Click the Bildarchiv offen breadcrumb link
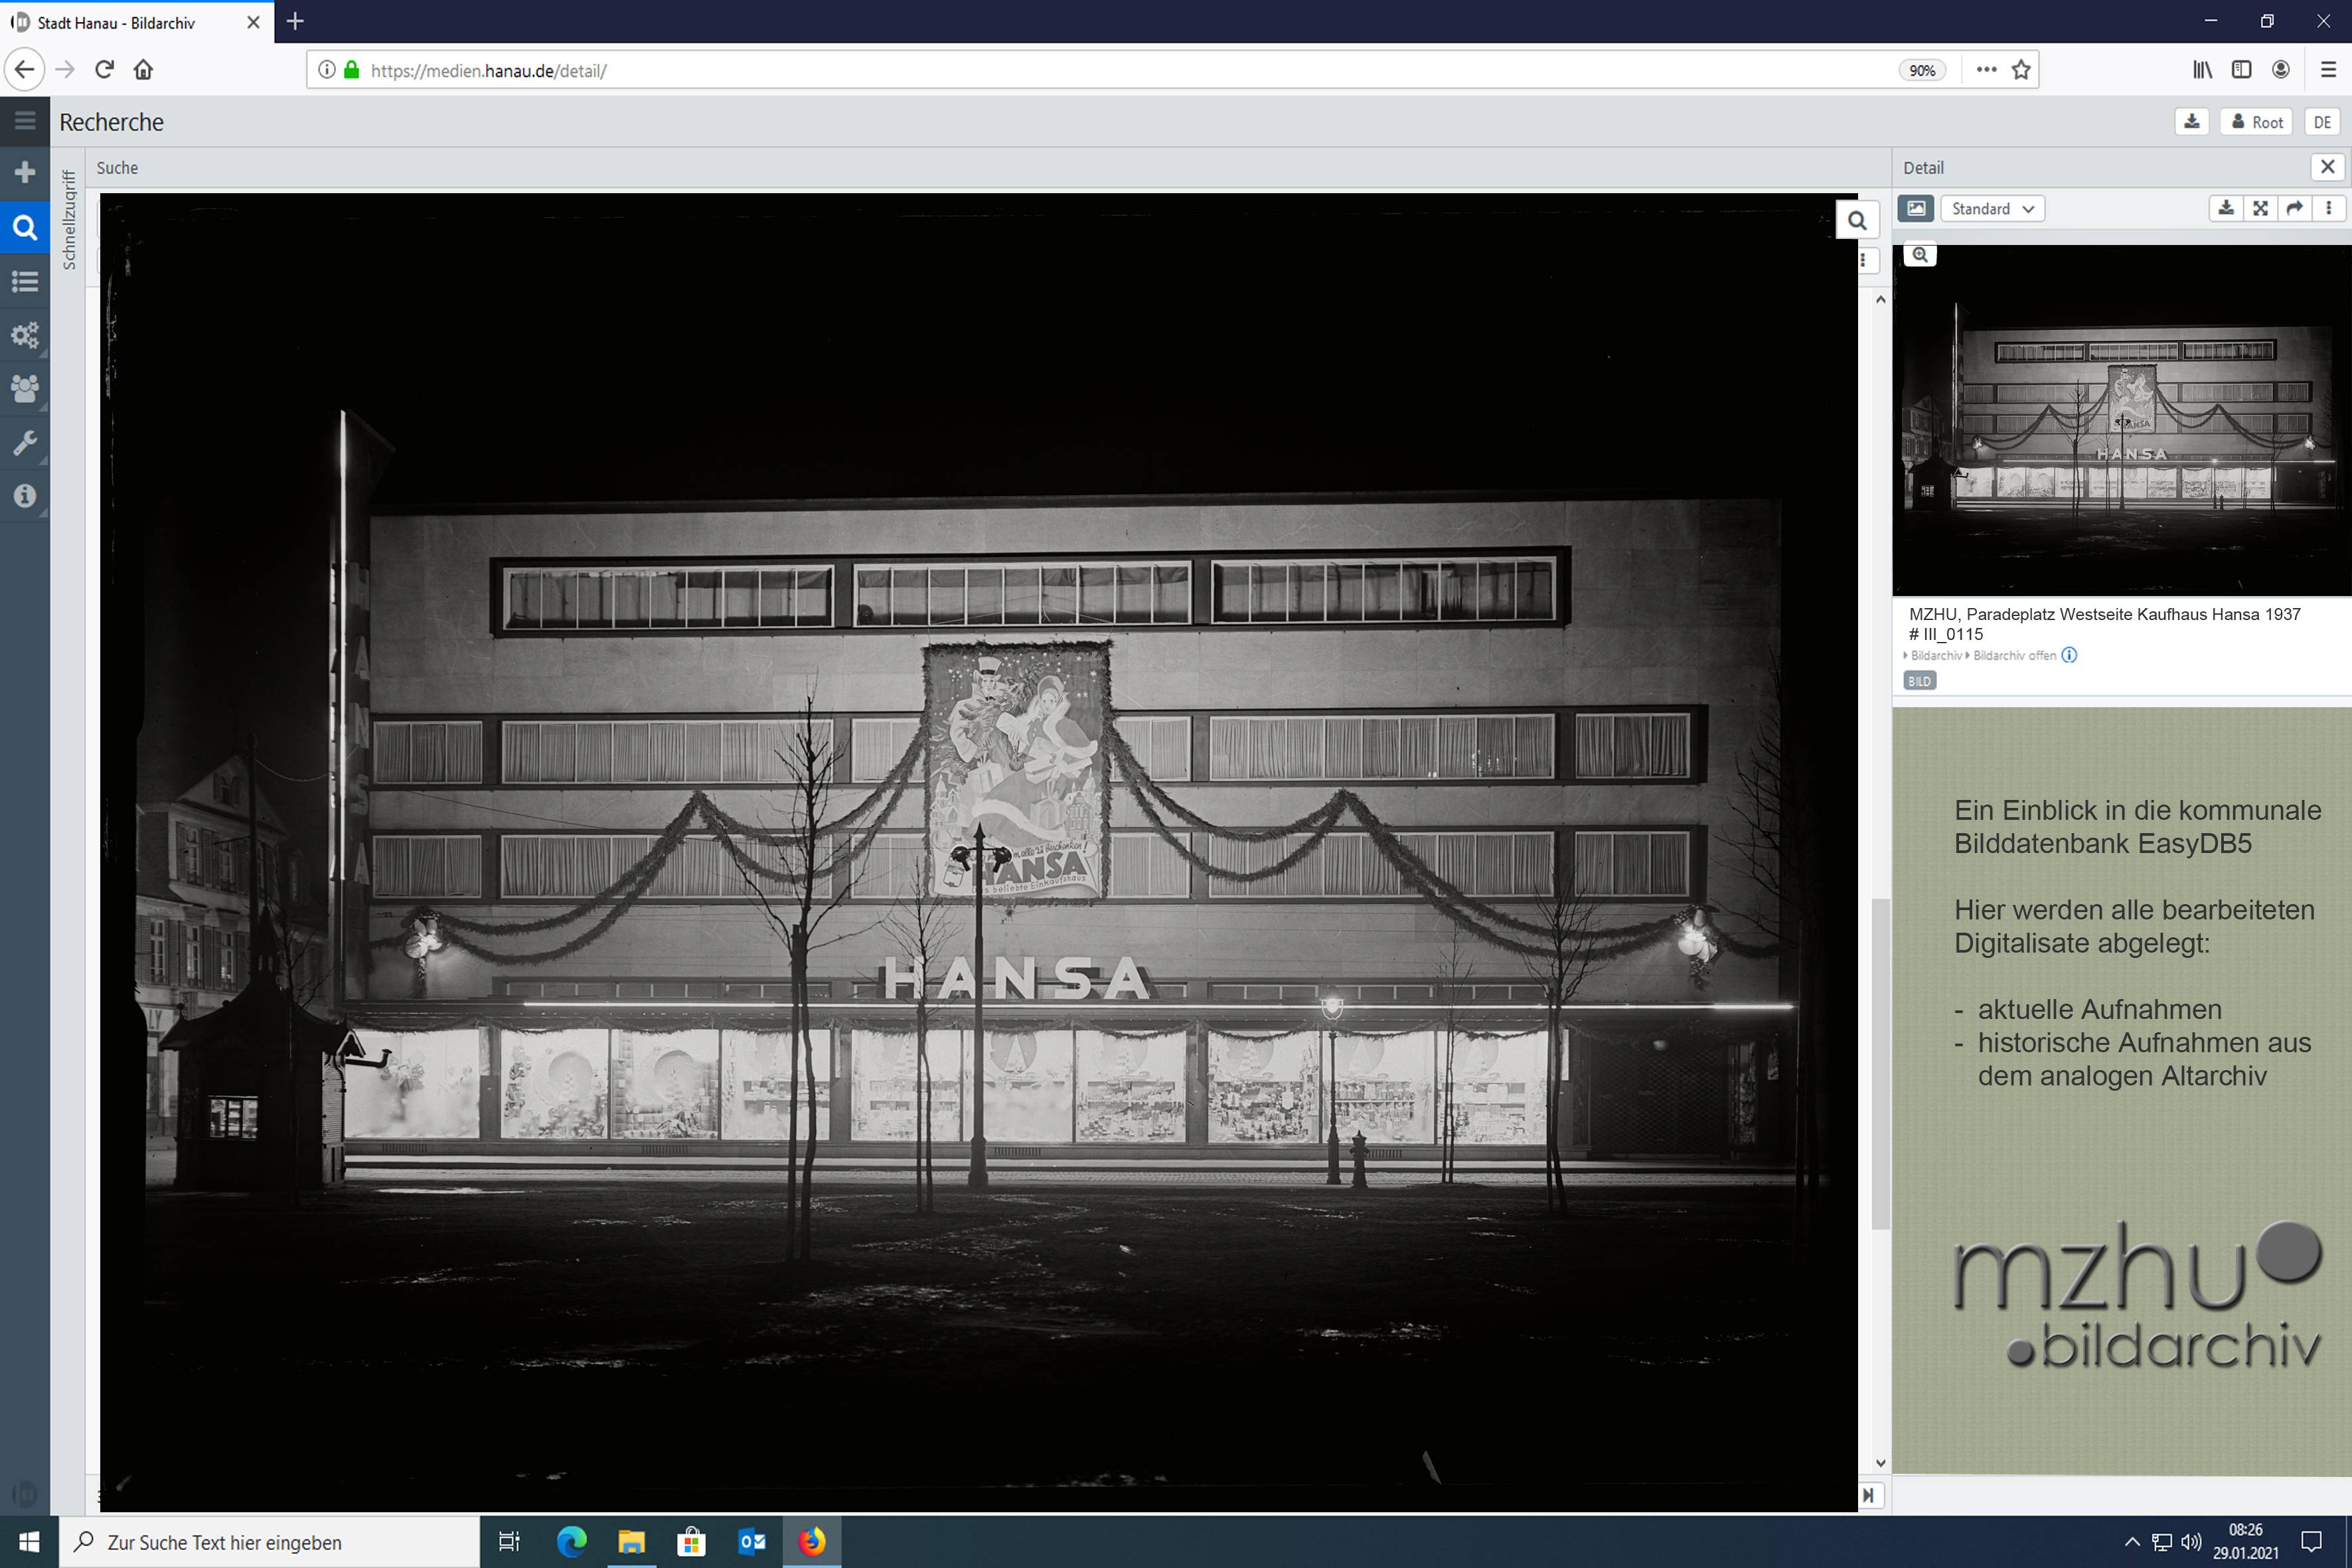Image resolution: width=2352 pixels, height=1568 pixels. coord(2014,656)
